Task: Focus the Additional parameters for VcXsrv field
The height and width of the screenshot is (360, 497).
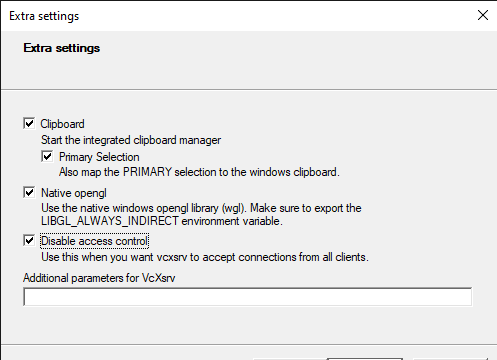Action: (x=248, y=297)
